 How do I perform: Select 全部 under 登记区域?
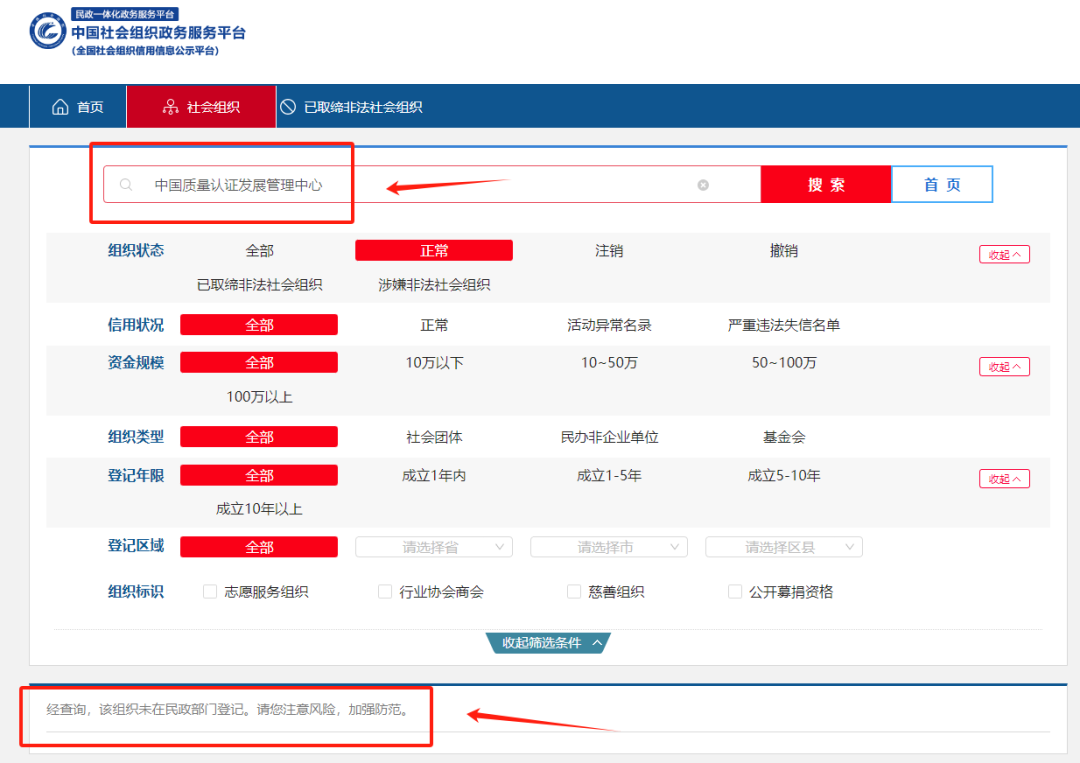coord(259,547)
